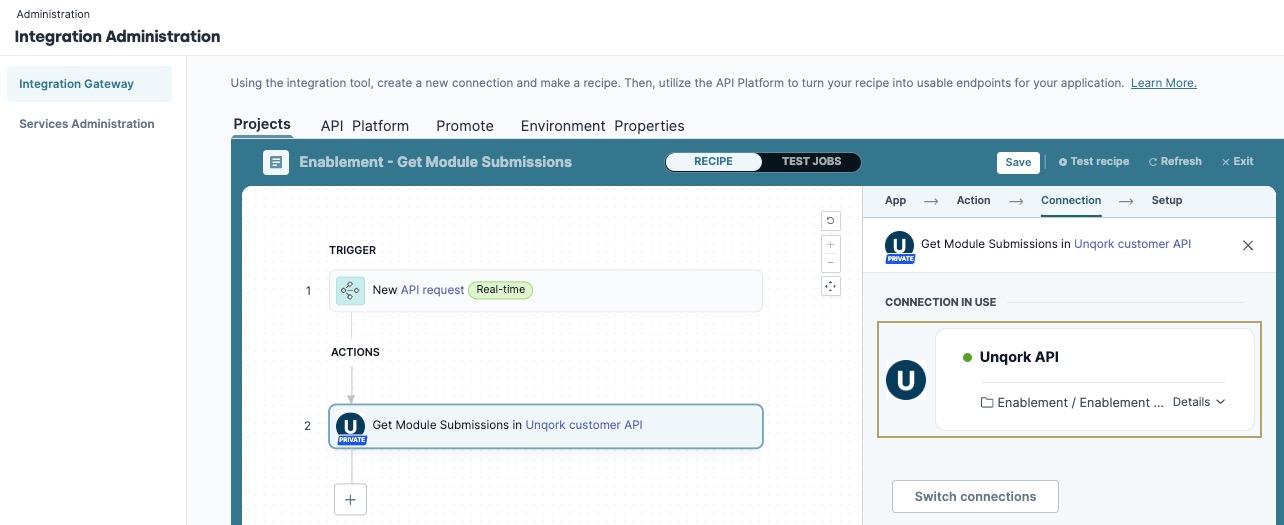Click the PRIVATE badge in panel header
Image resolution: width=1284 pixels, height=525 pixels.
point(900,259)
